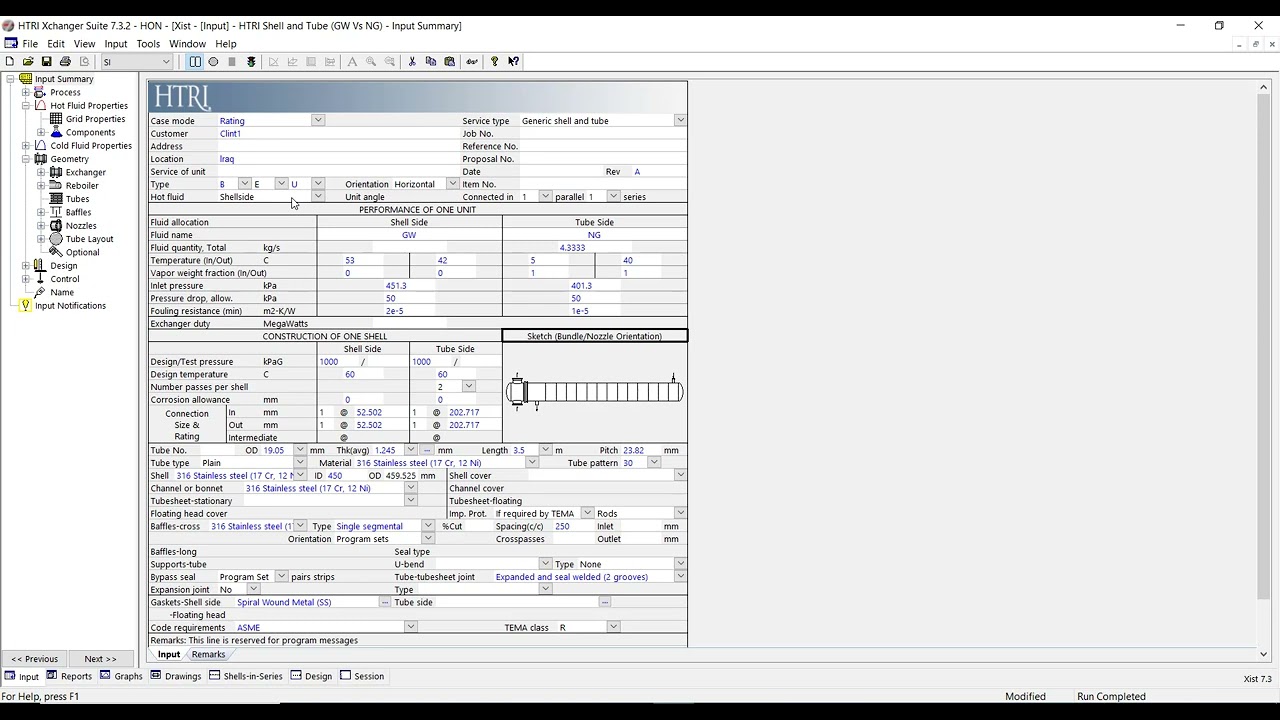The height and width of the screenshot is (720, 1280).
Task: Select the Optional item in the tree
Action: point(82,253)
